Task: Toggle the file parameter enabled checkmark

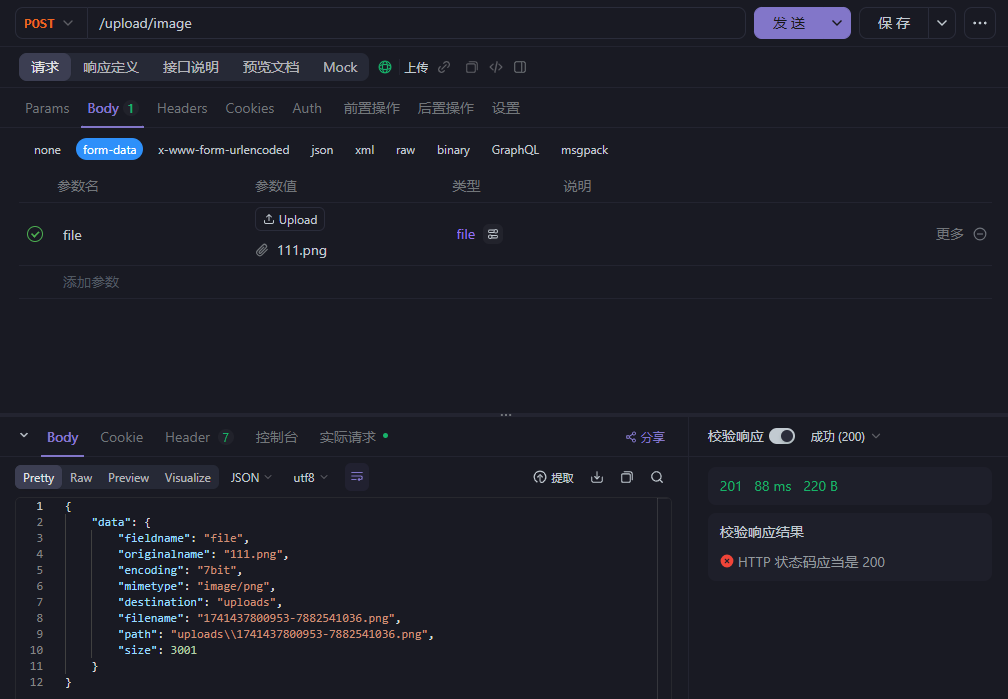Action: [x=35, y=234]
